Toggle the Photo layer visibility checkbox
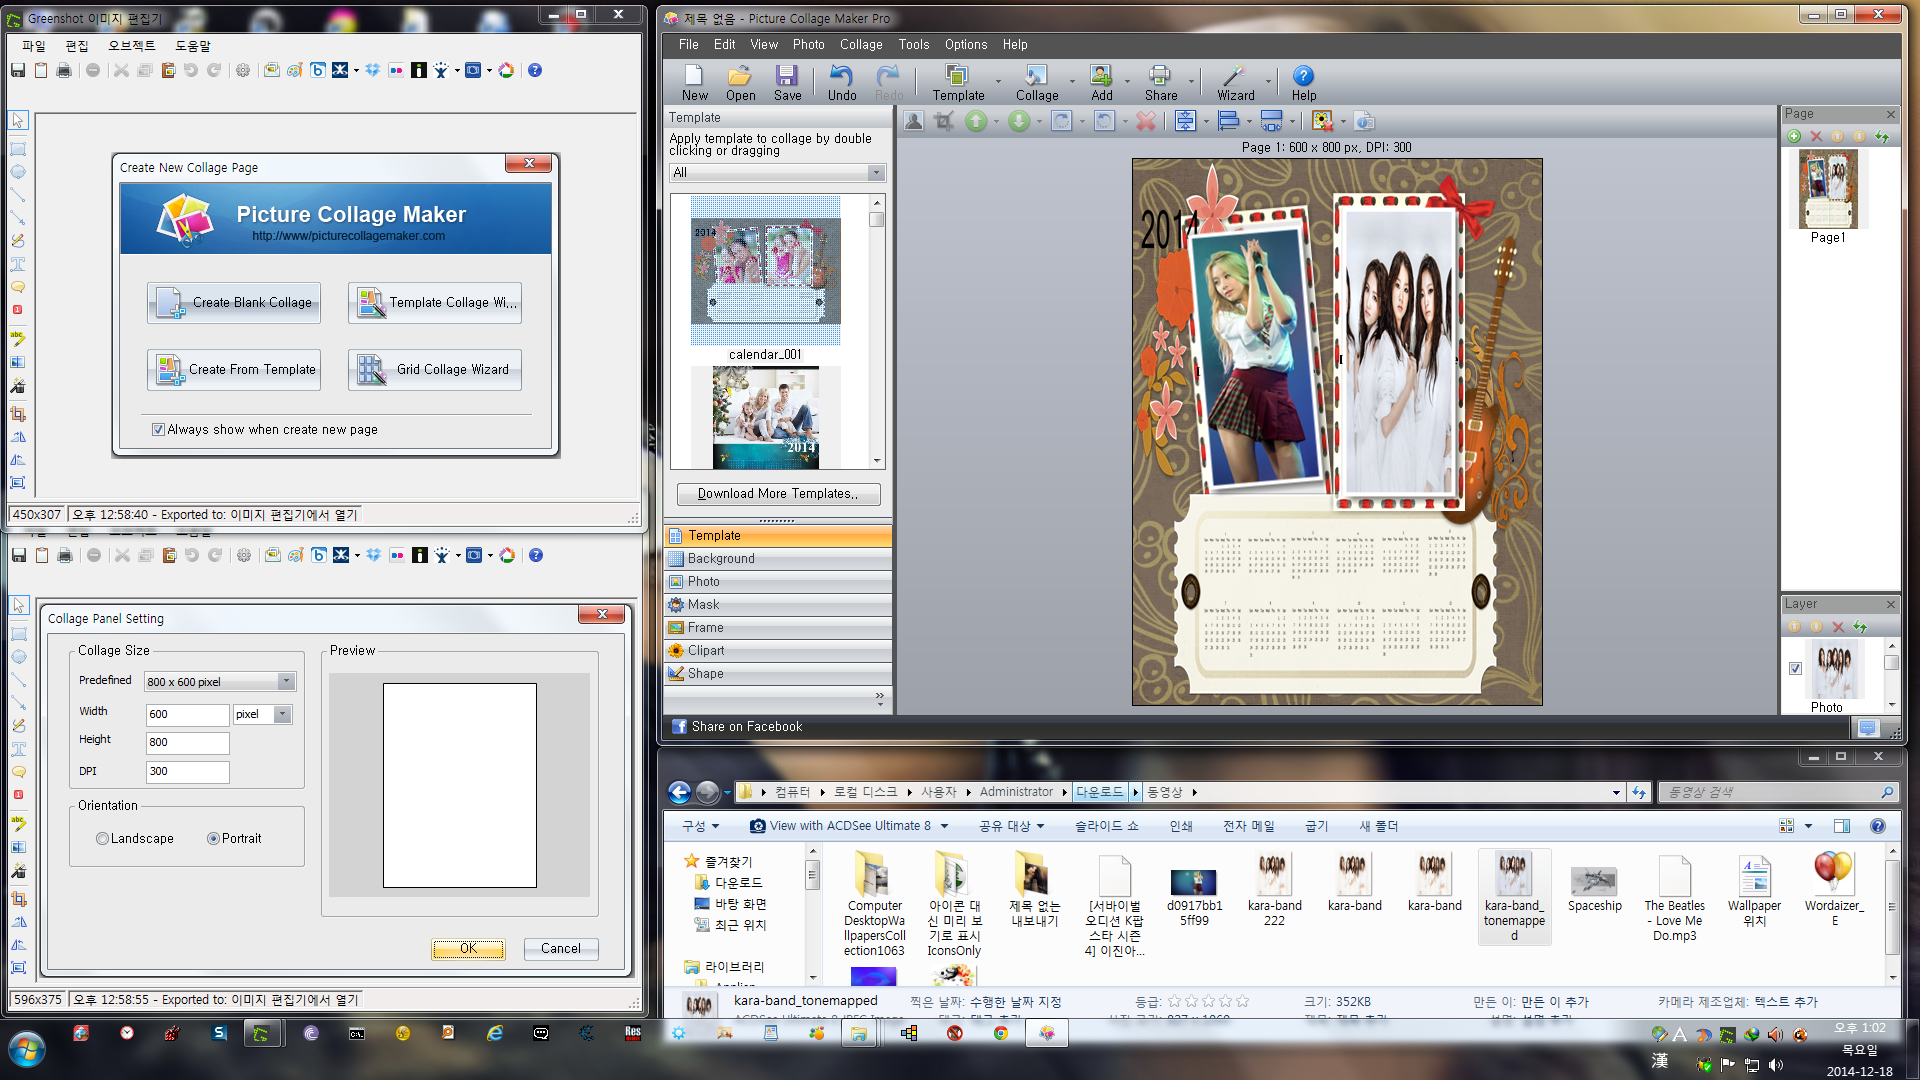 point(1795,668)
